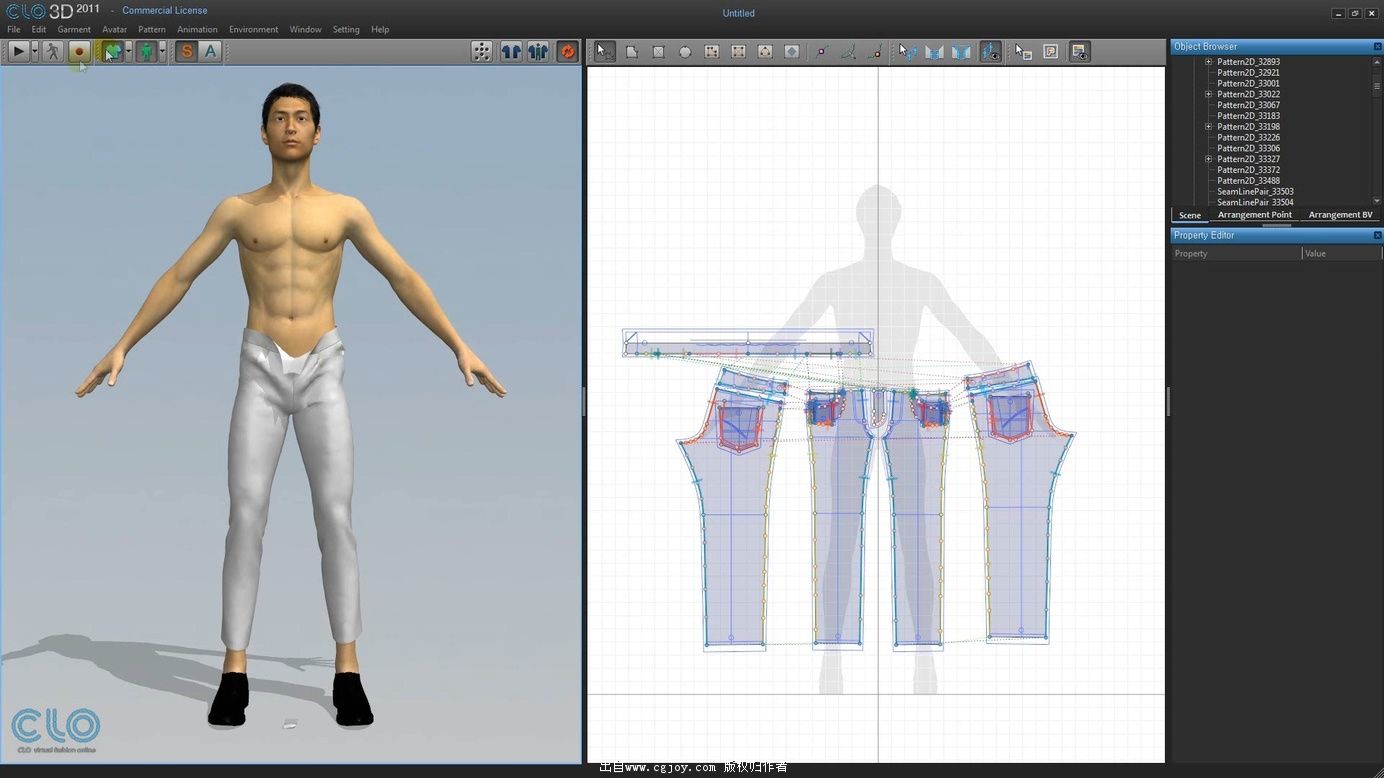Click the red add point tool
The image size is (1384, 778).
[x=875, y=51]
